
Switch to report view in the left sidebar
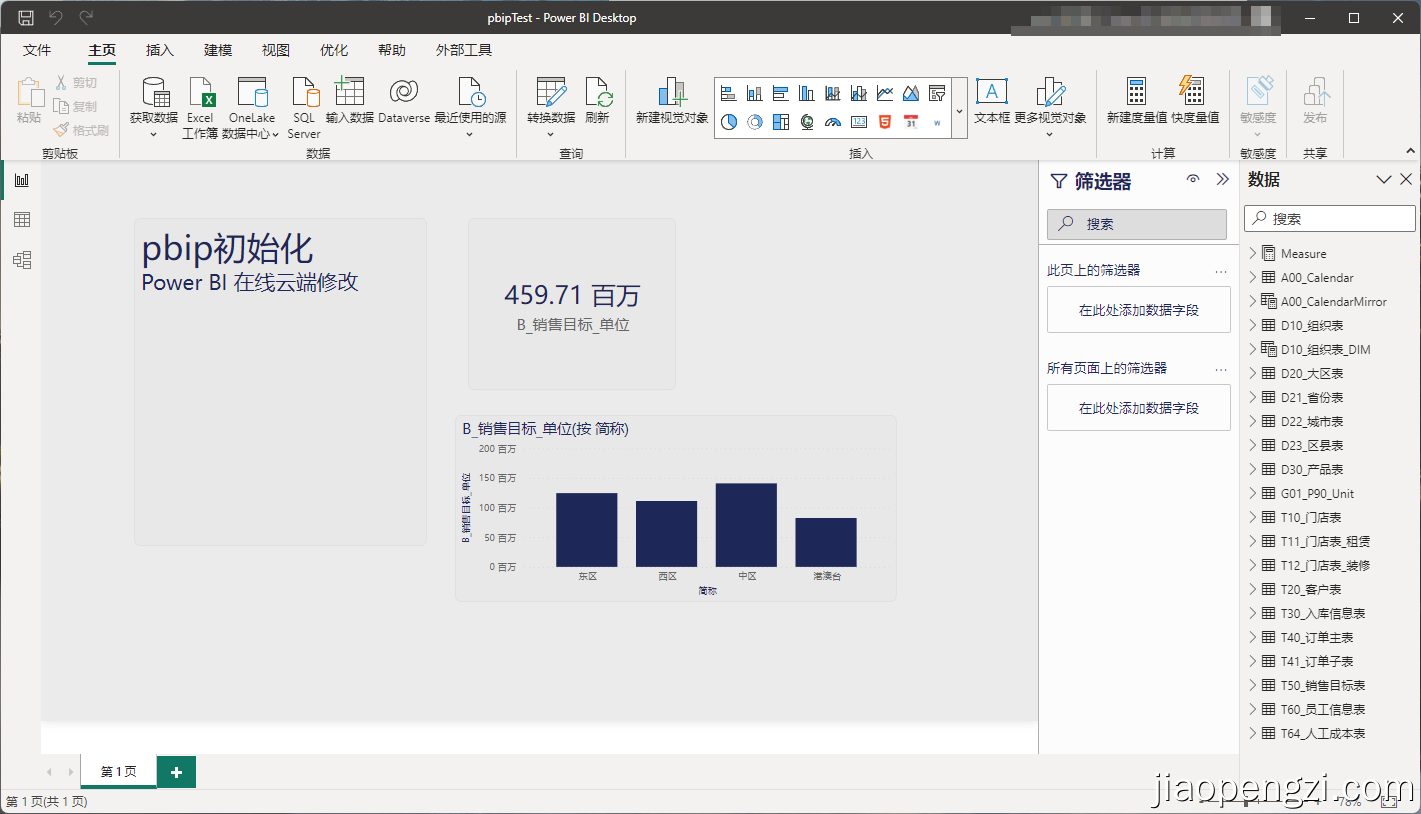point(21,180)
